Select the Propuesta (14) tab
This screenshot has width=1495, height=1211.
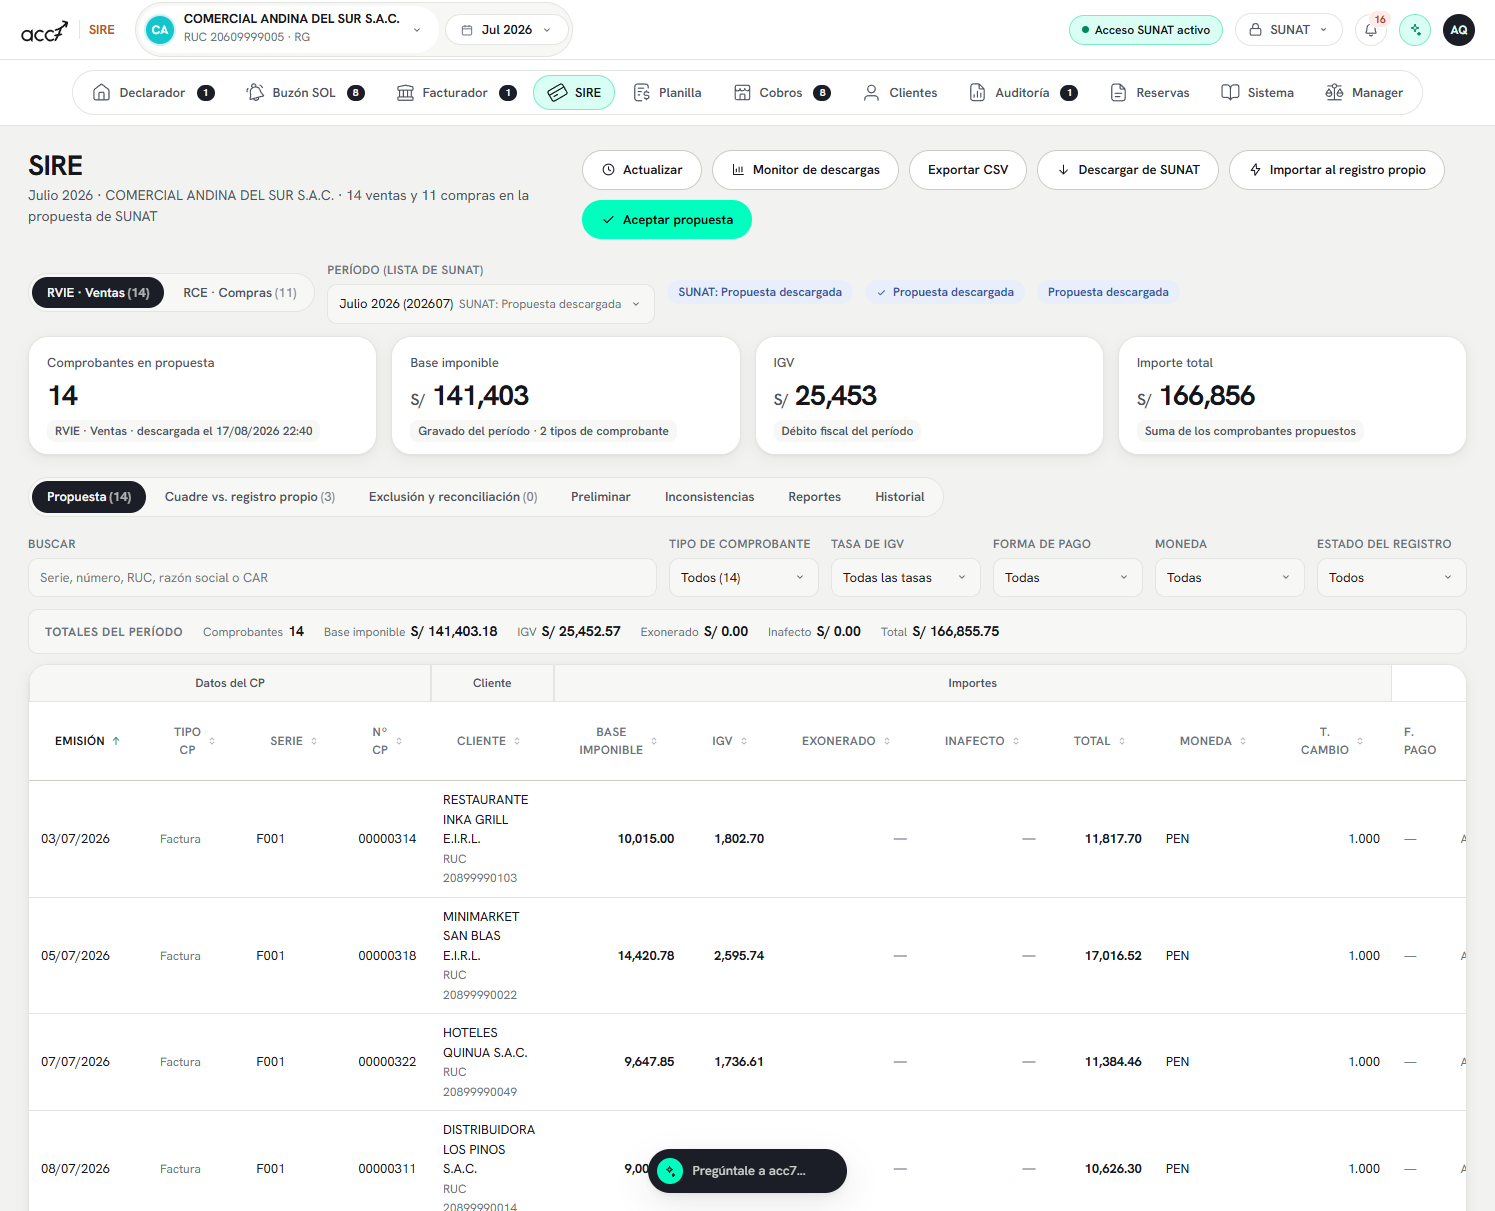pos(89,497)
